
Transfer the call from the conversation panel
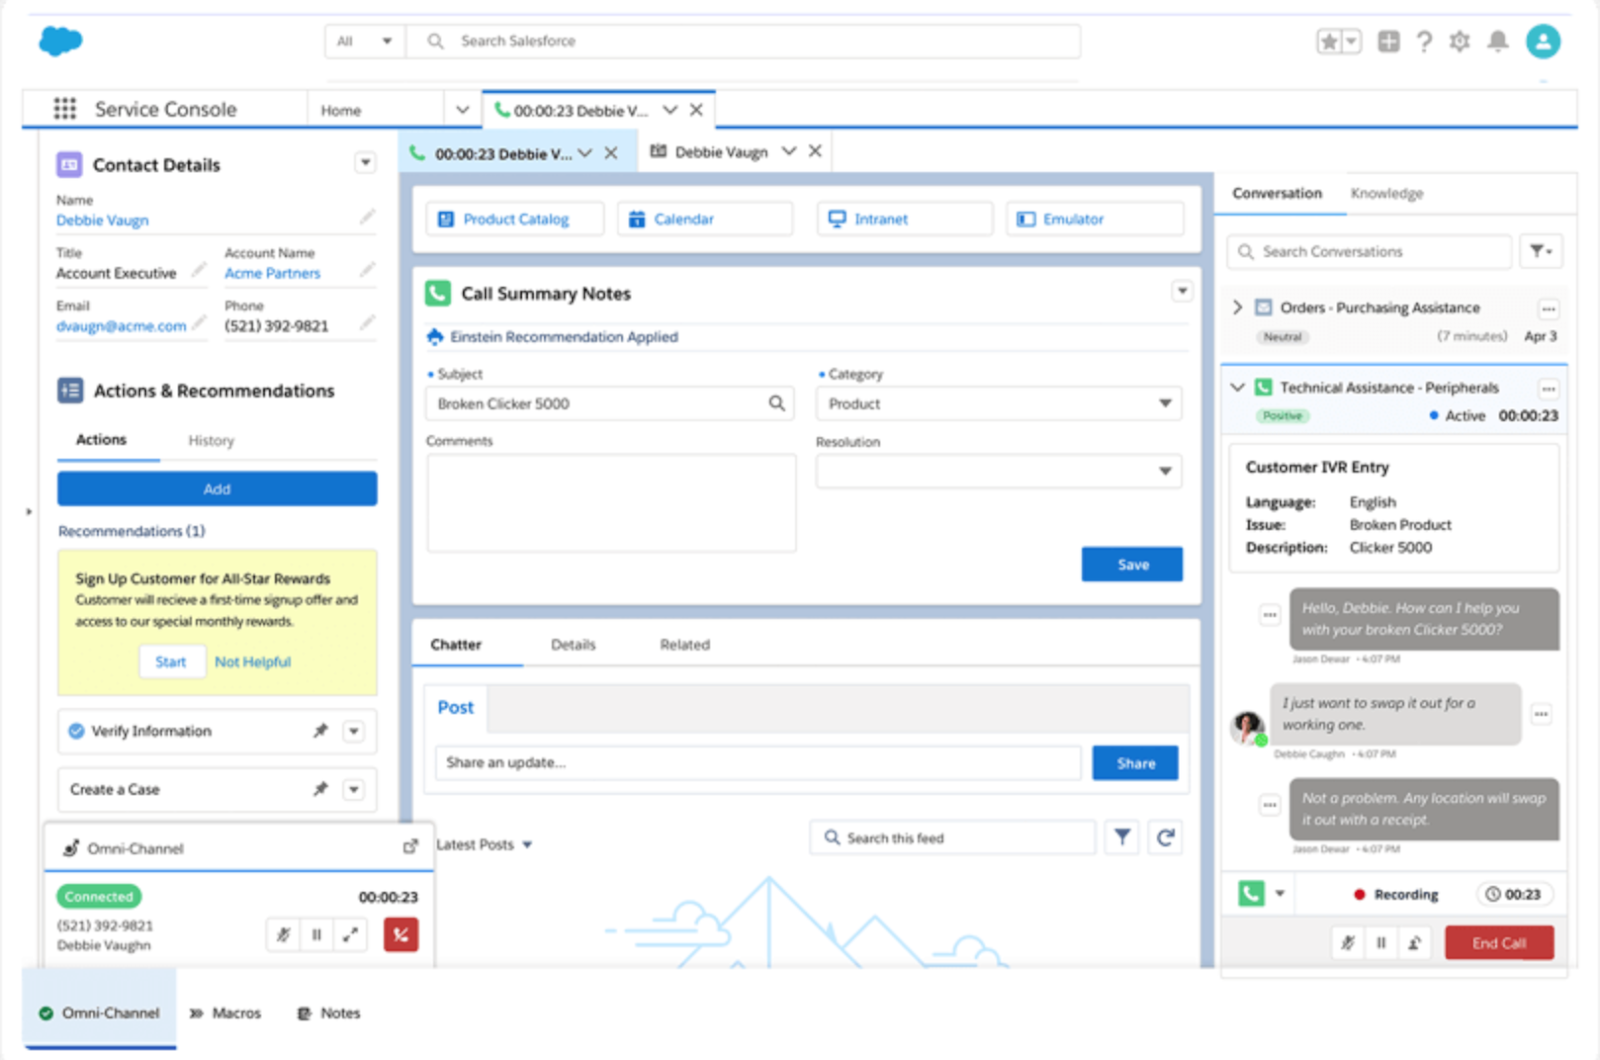pos(1414,942)
